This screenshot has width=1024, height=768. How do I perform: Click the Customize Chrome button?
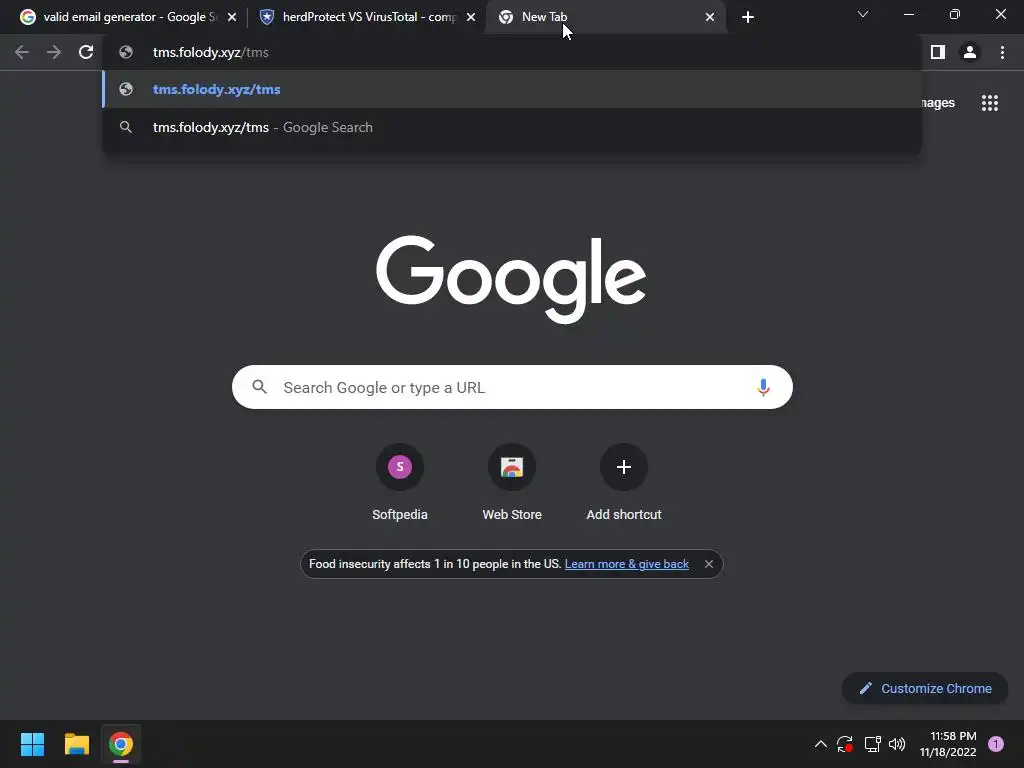[925, 688]
